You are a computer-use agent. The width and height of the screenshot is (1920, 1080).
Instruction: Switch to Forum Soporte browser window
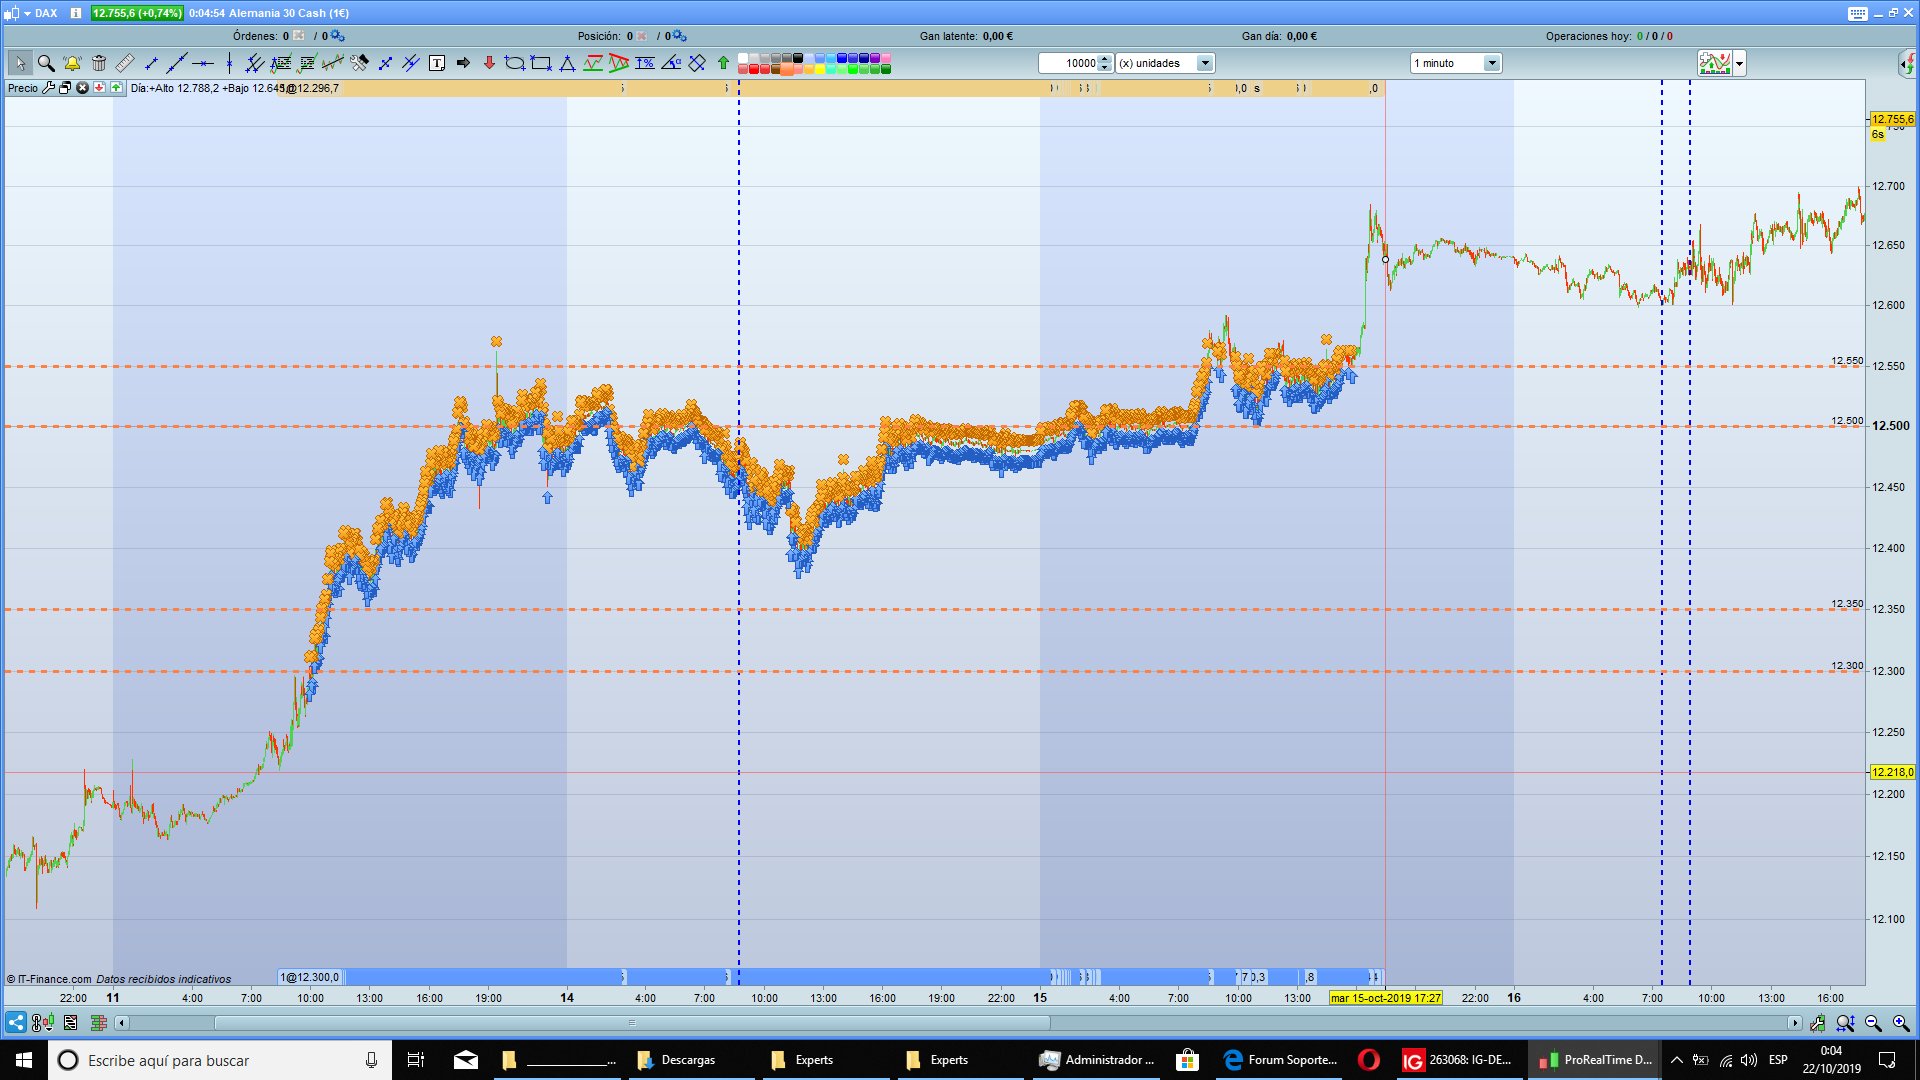[x=1280, y=1060]
